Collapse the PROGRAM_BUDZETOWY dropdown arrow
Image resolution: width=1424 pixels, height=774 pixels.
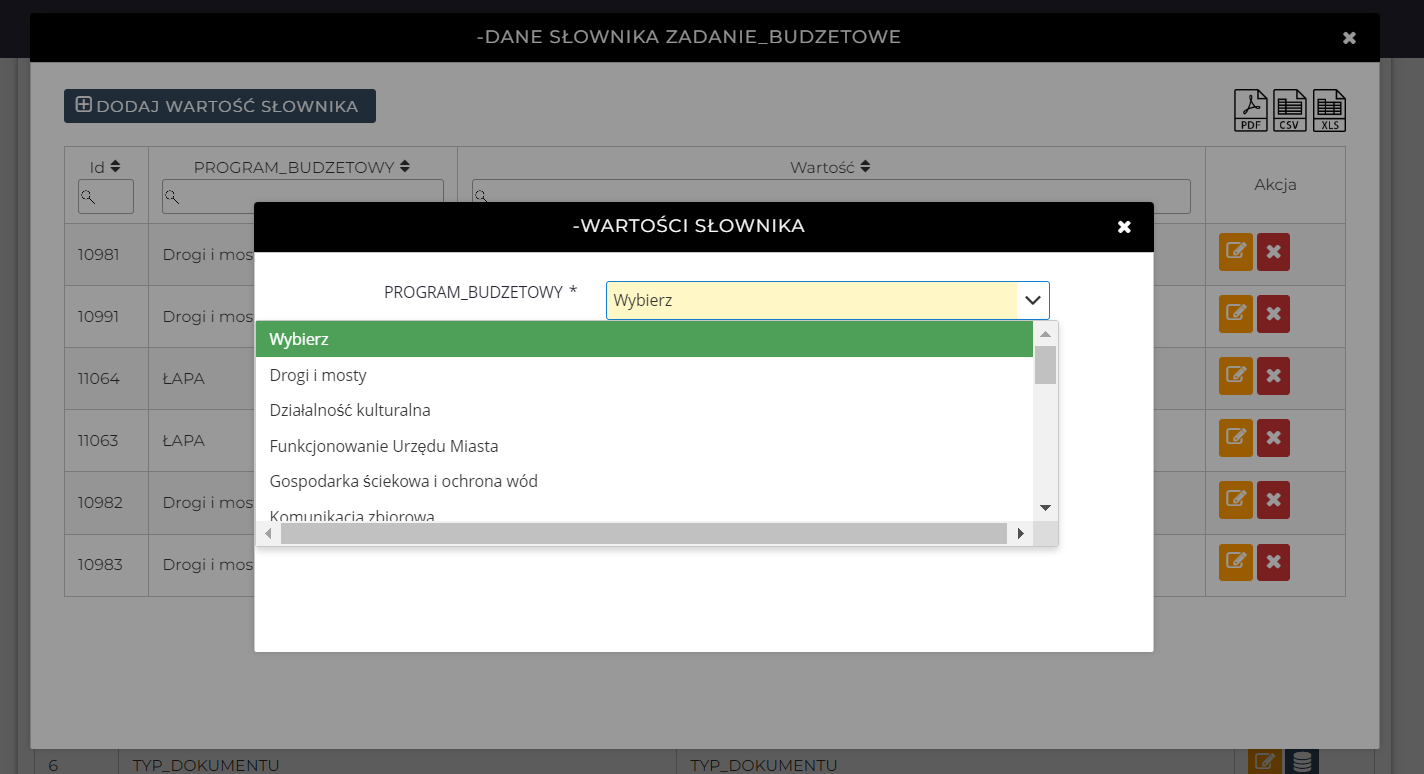(x=1033, y=300)
